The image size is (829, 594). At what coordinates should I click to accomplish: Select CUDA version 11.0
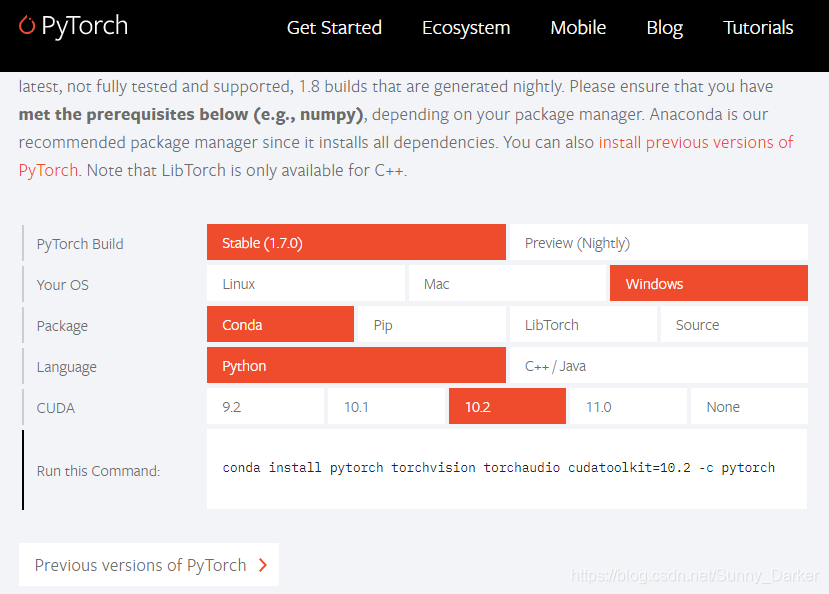pyautogui.click(x=628, y=407)
